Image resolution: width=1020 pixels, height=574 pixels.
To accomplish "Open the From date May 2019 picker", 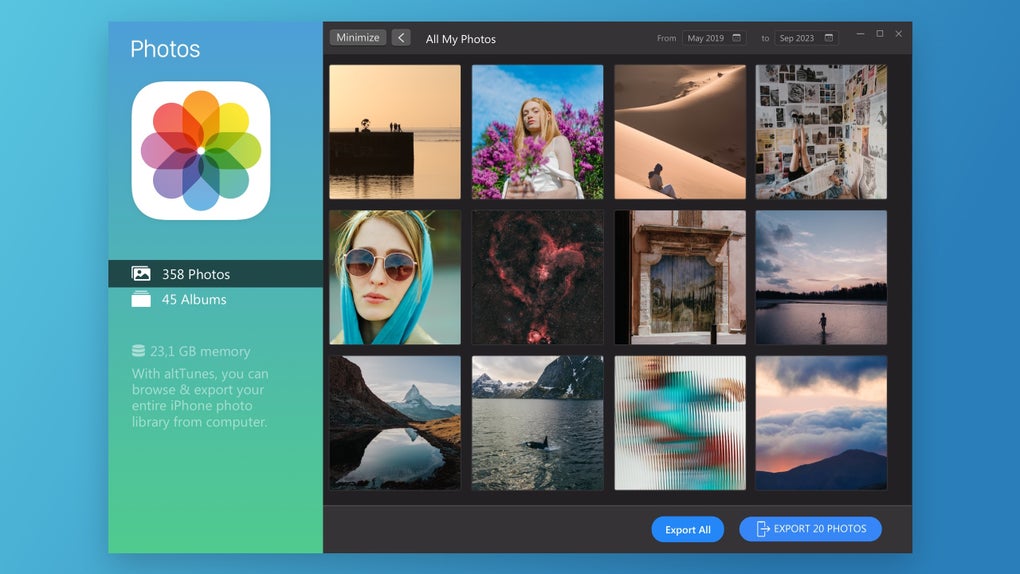I will tap(714, 38).
